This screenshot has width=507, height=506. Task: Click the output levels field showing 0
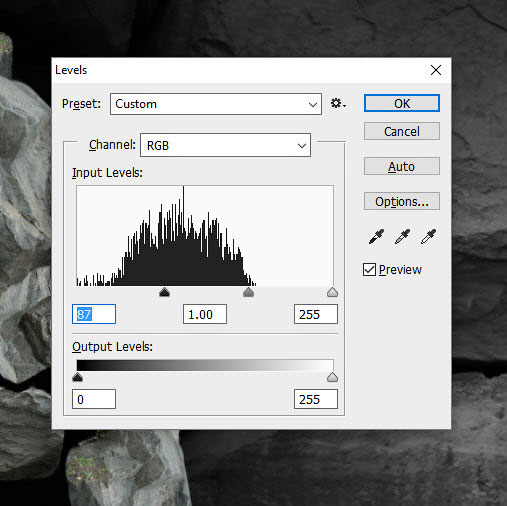point(94,399)
